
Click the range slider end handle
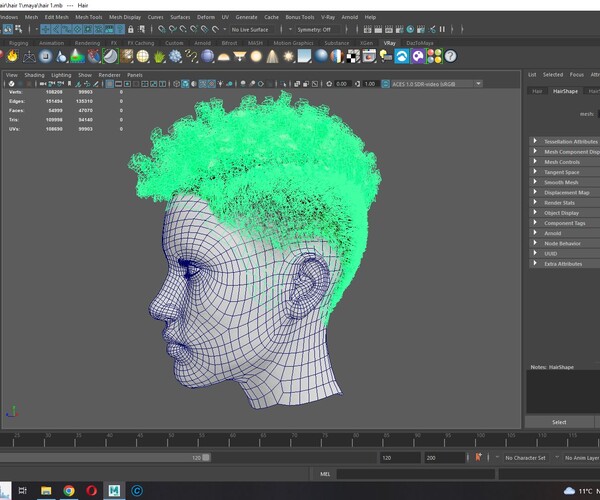206,458
